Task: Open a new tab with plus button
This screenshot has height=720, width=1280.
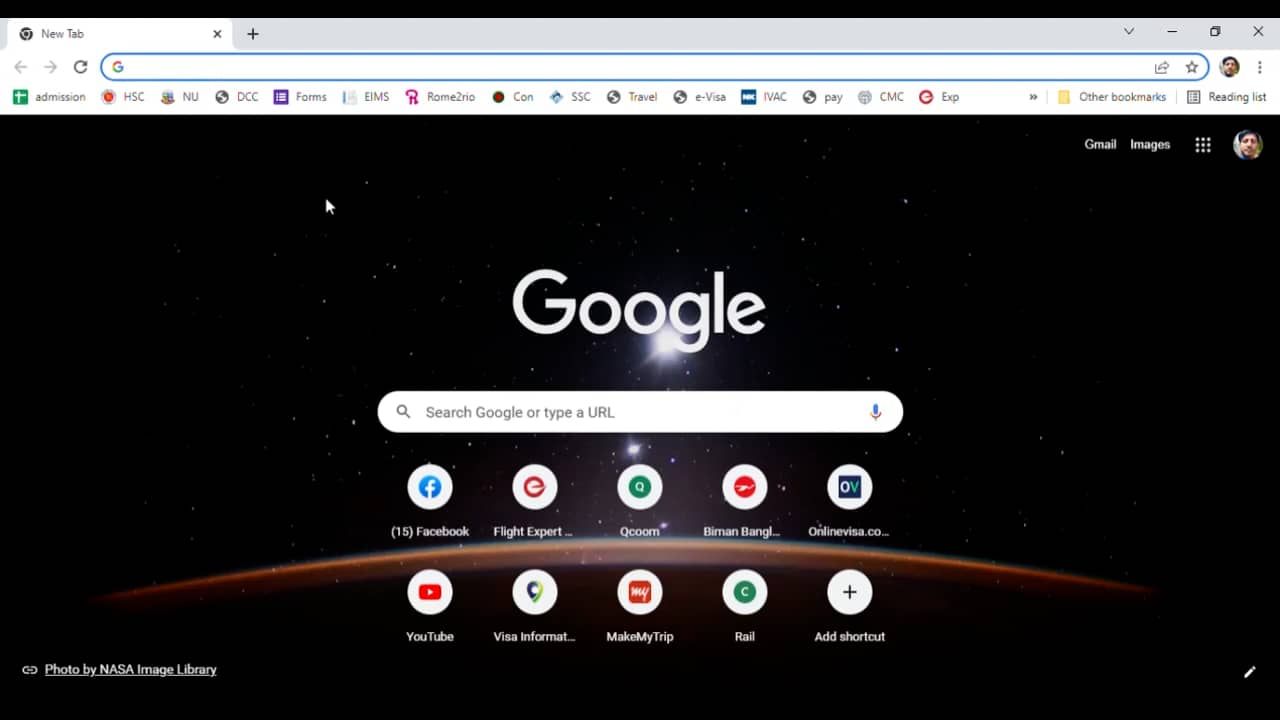Action: tap(253, 34)
